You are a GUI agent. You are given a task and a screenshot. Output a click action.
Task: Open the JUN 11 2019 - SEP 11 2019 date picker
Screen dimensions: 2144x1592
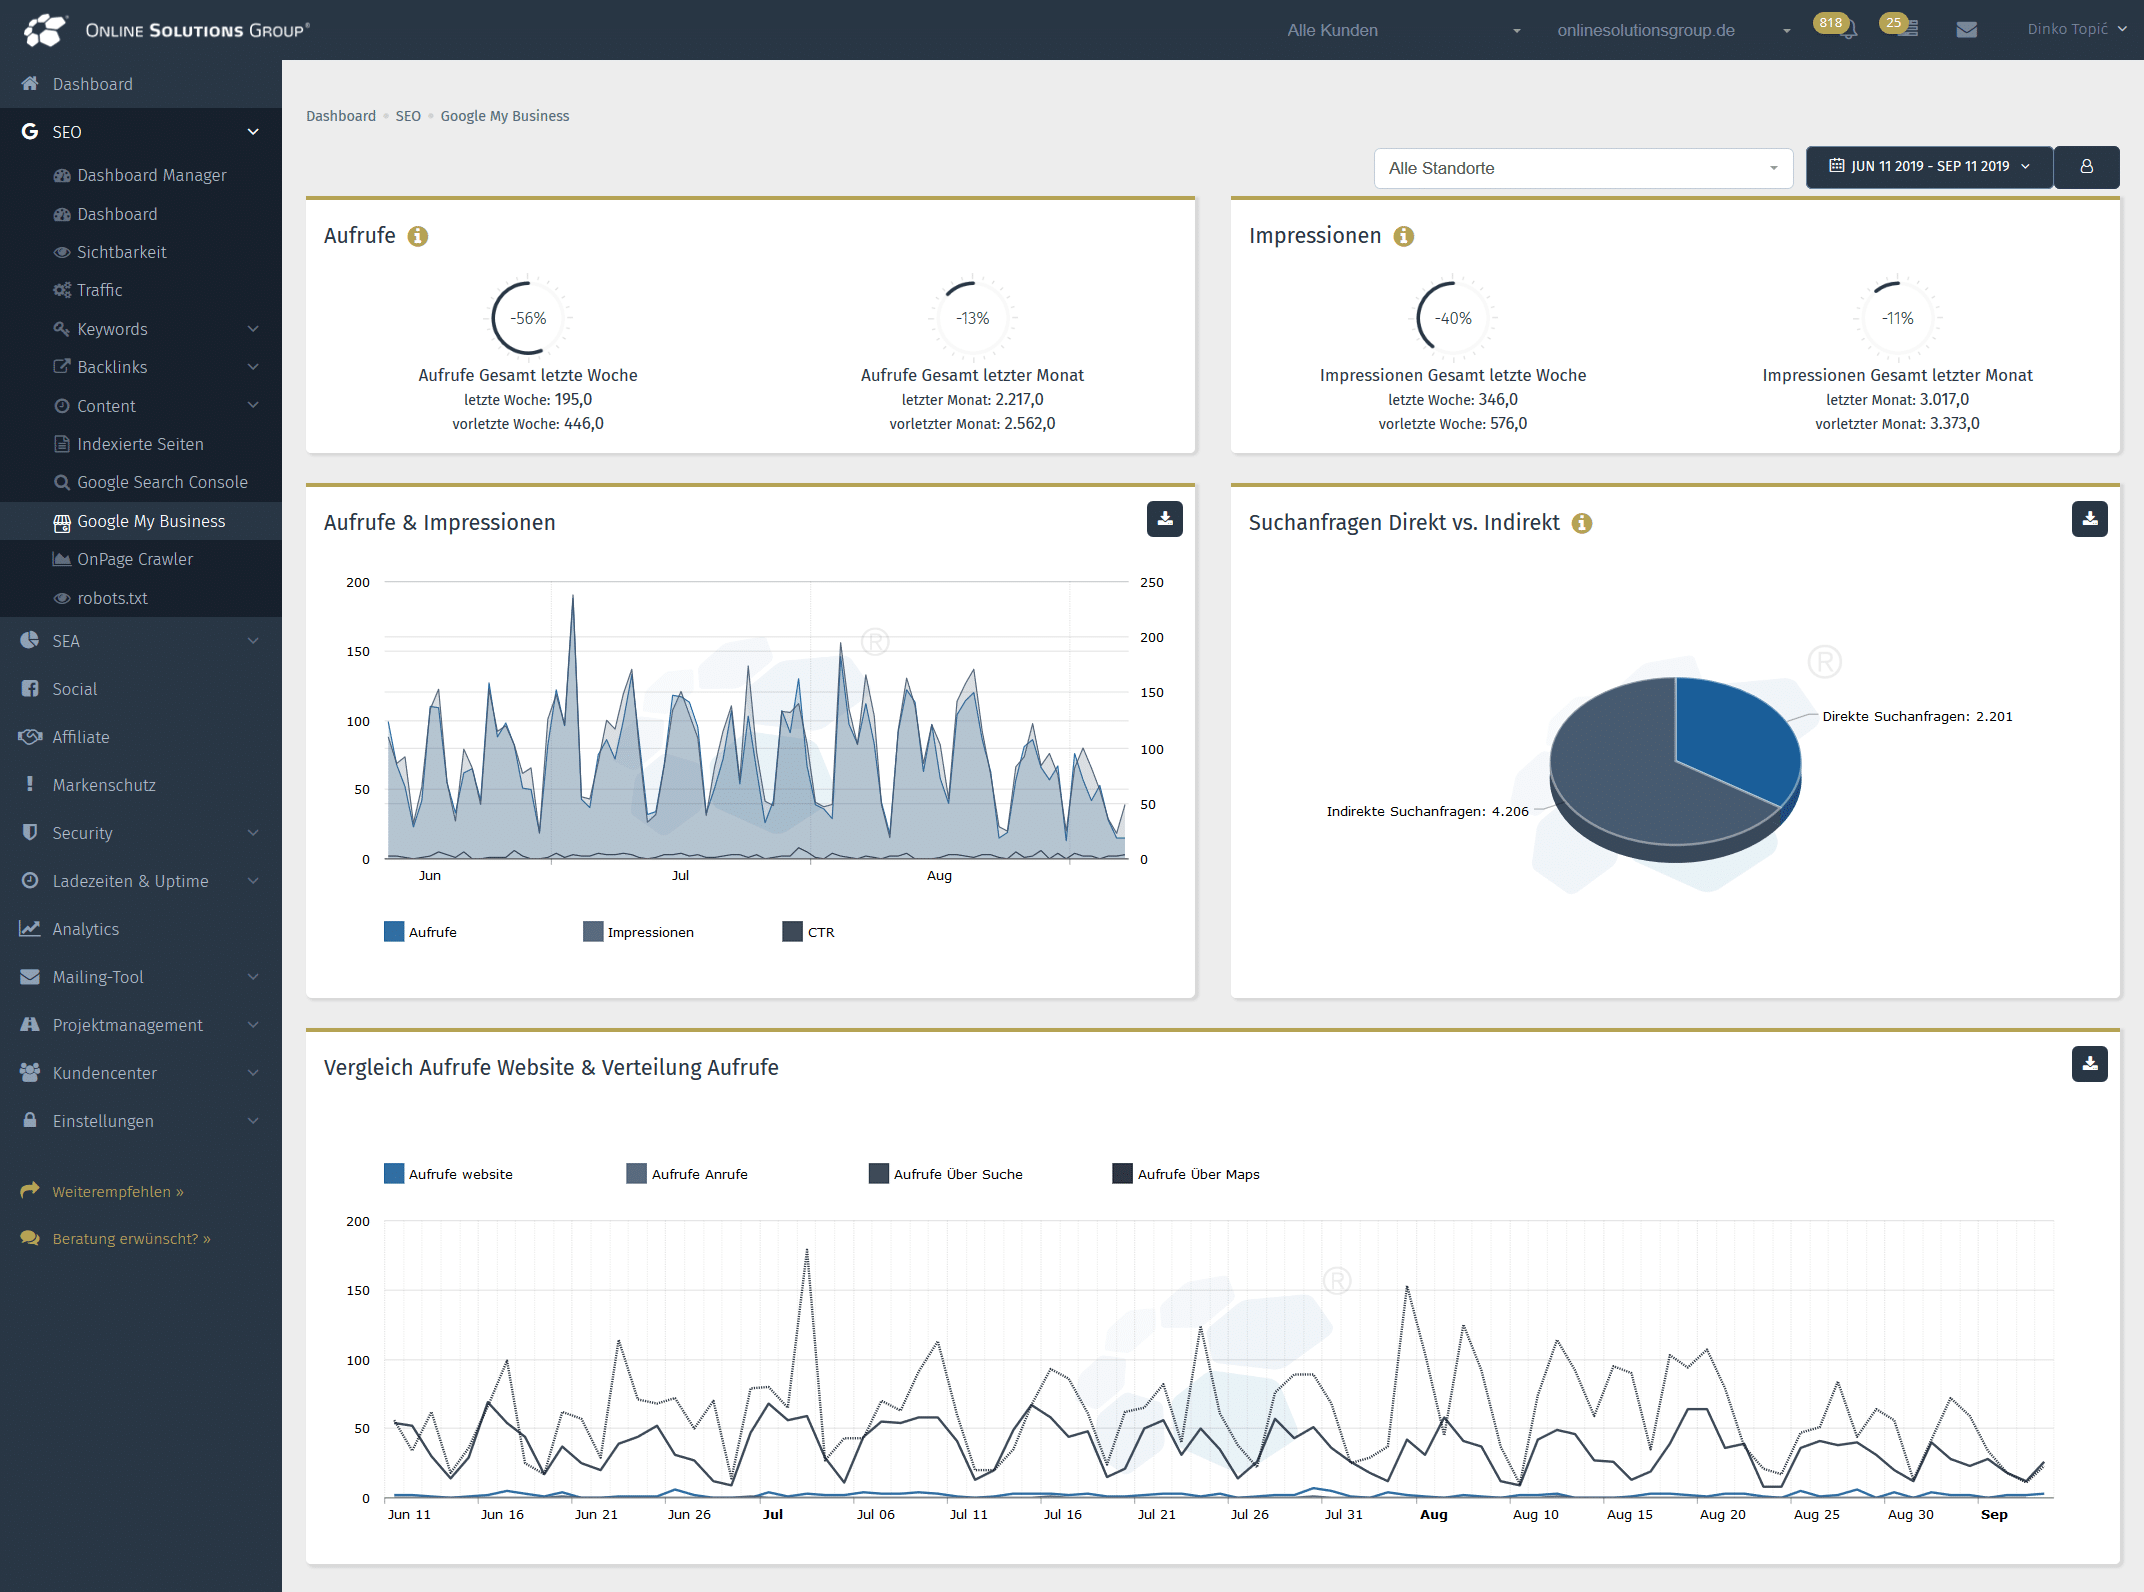point(1929,167)
